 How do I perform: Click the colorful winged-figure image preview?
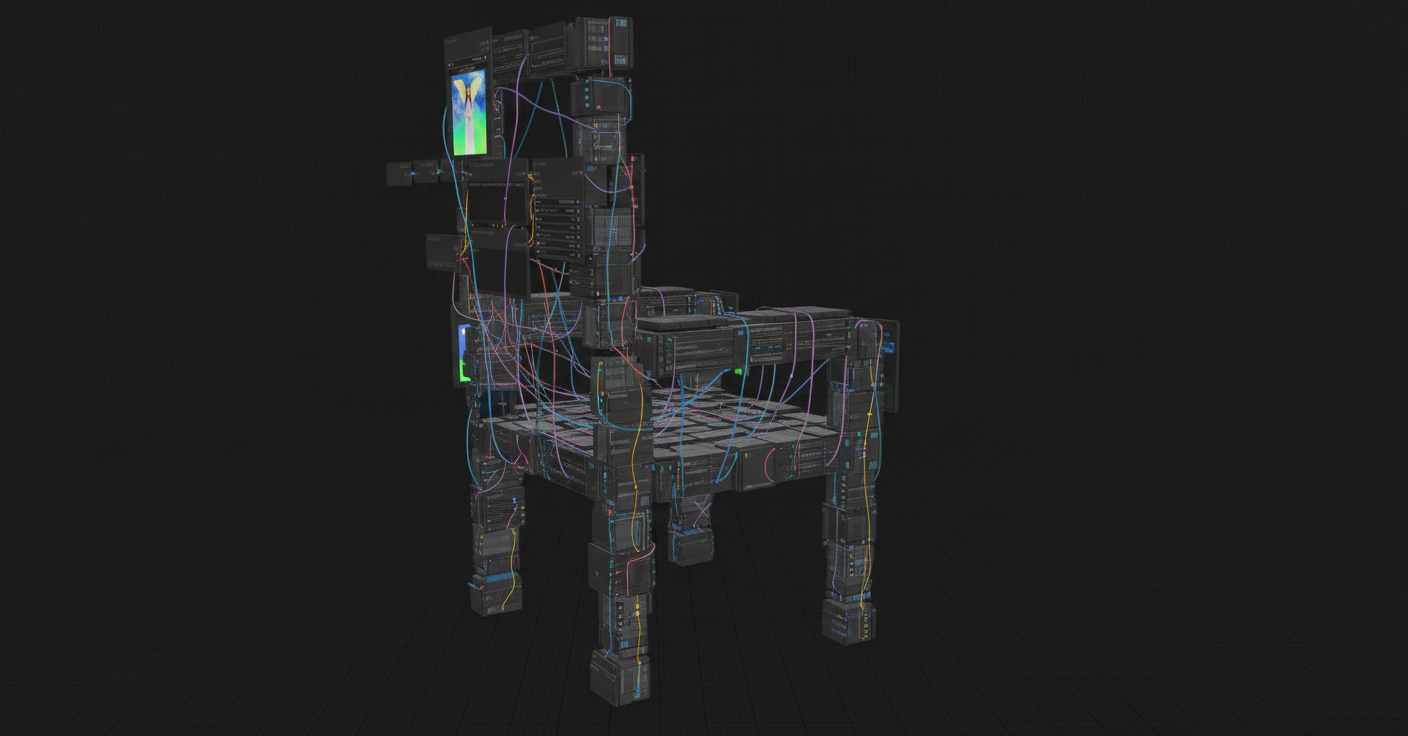469,112
